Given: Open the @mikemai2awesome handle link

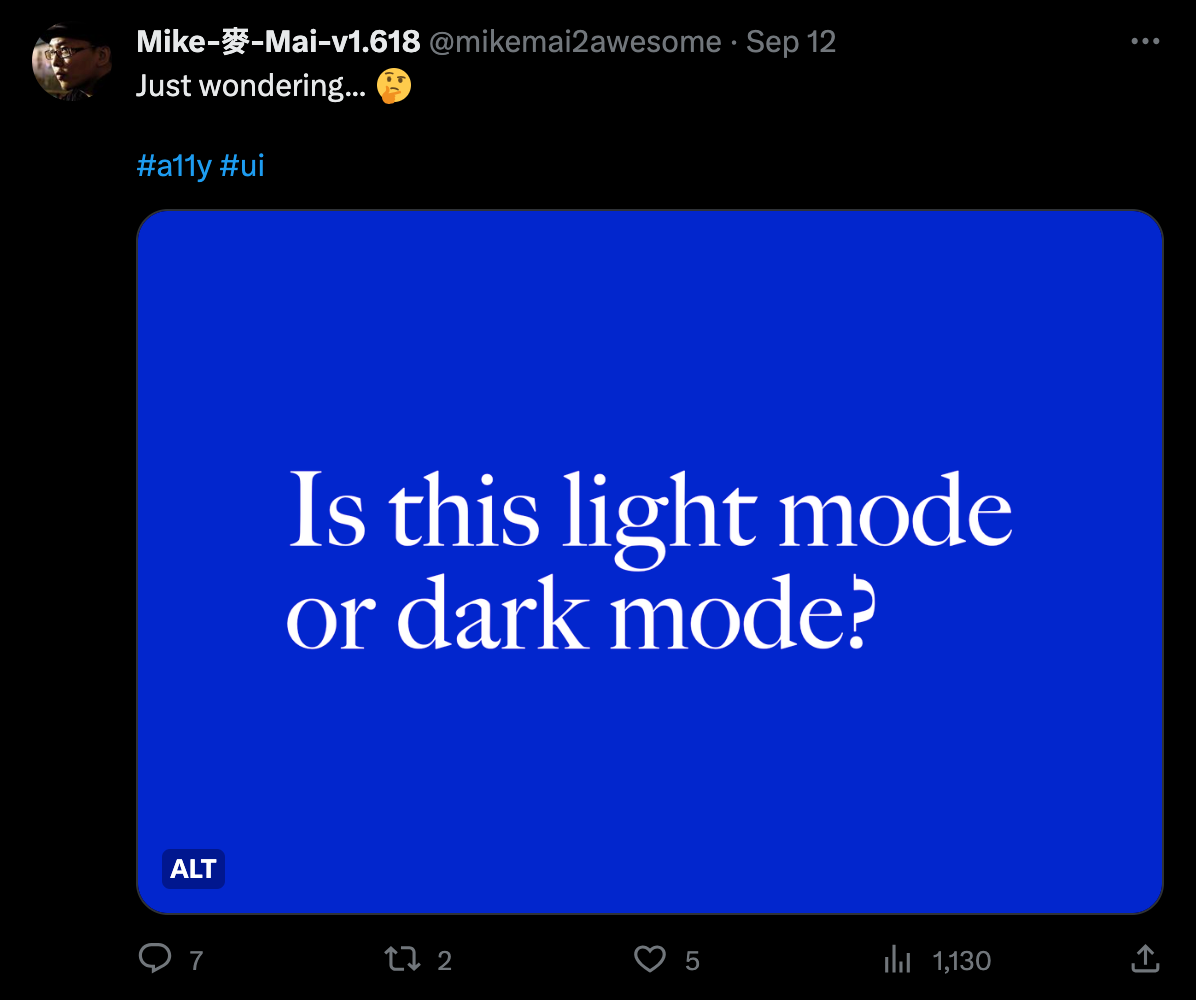Looking at the screenshot, I should [575, 42].
